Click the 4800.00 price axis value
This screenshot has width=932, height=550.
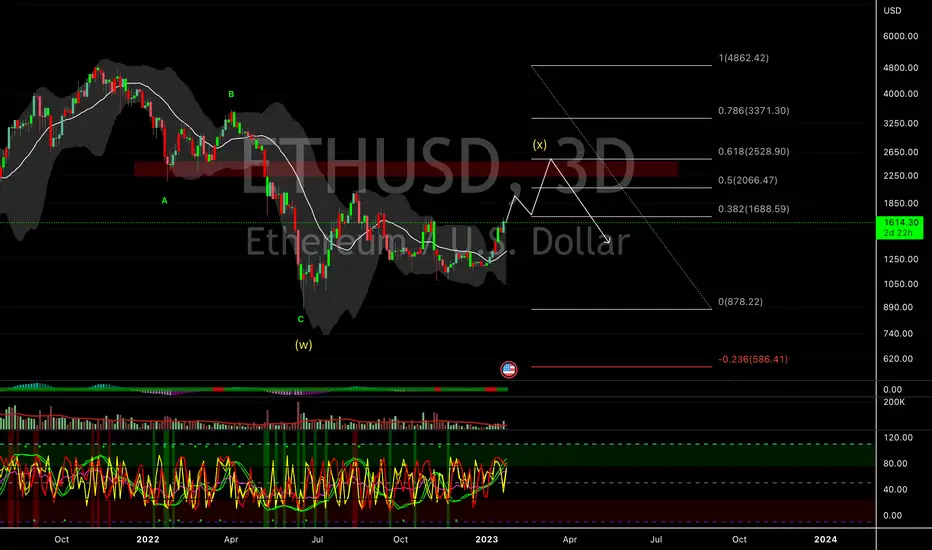click(900, 68)
